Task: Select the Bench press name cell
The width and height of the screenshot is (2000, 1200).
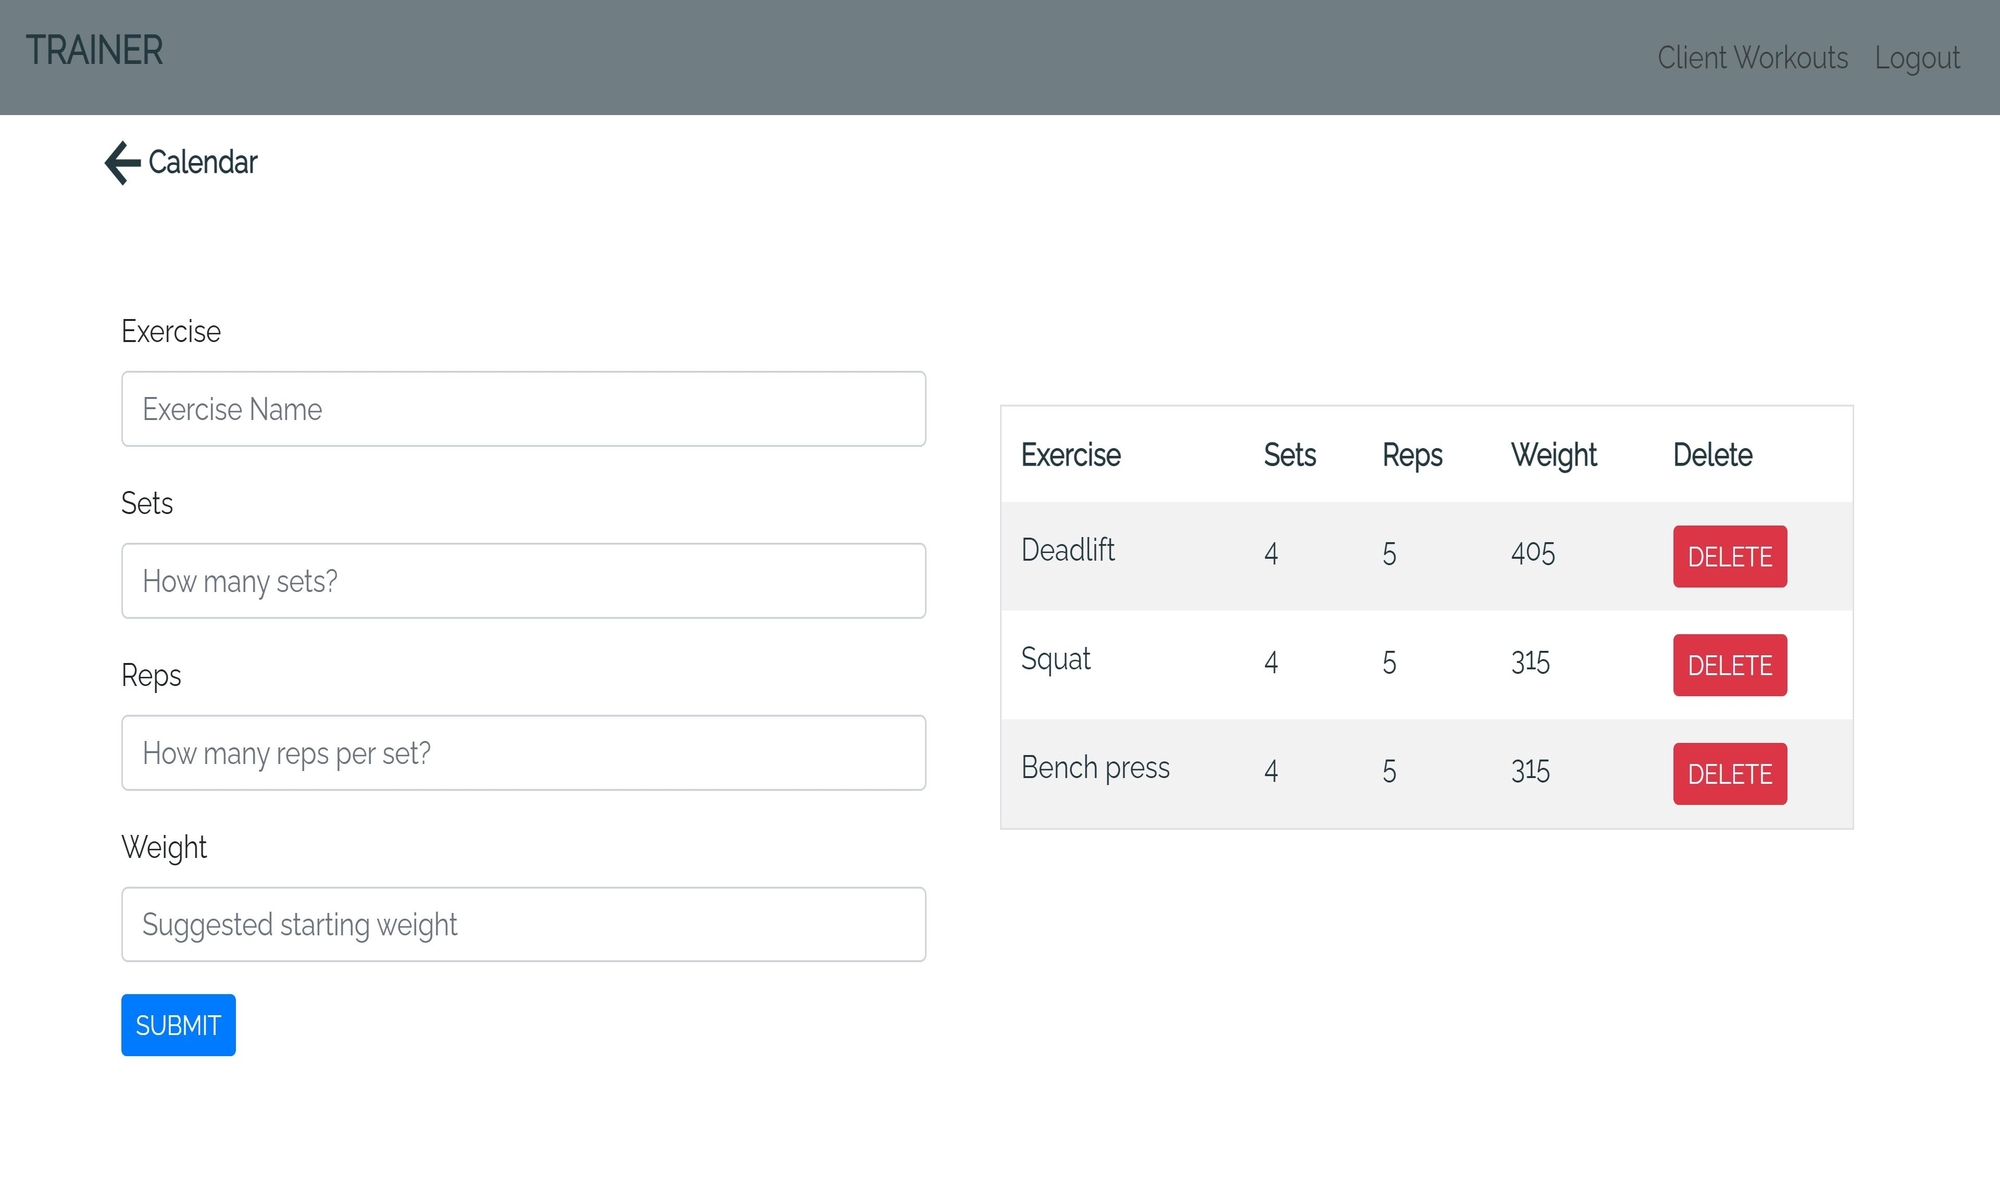Action: tap(1095, 768)
